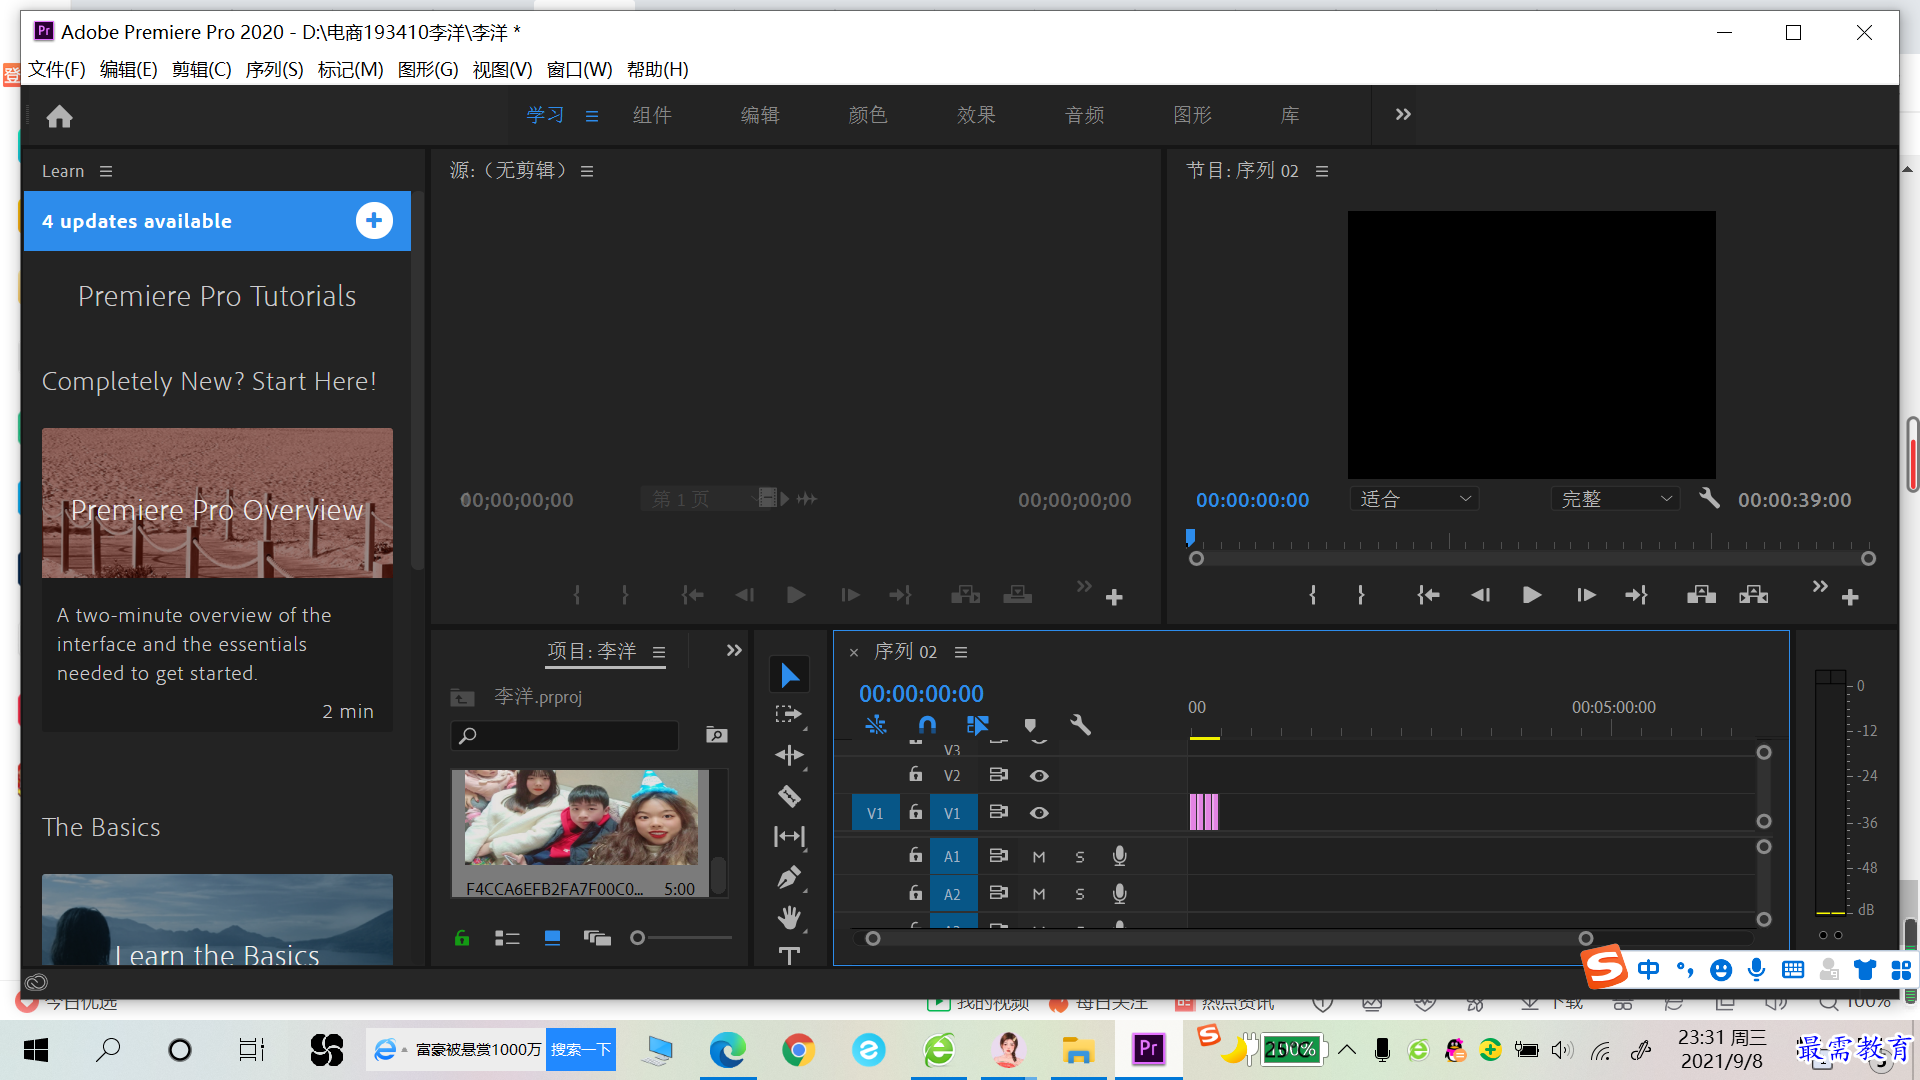The height and width of the screenshot is (1080, 1920).
Task: Toggle V1 track lock
Action: click(x=915, y=812)
